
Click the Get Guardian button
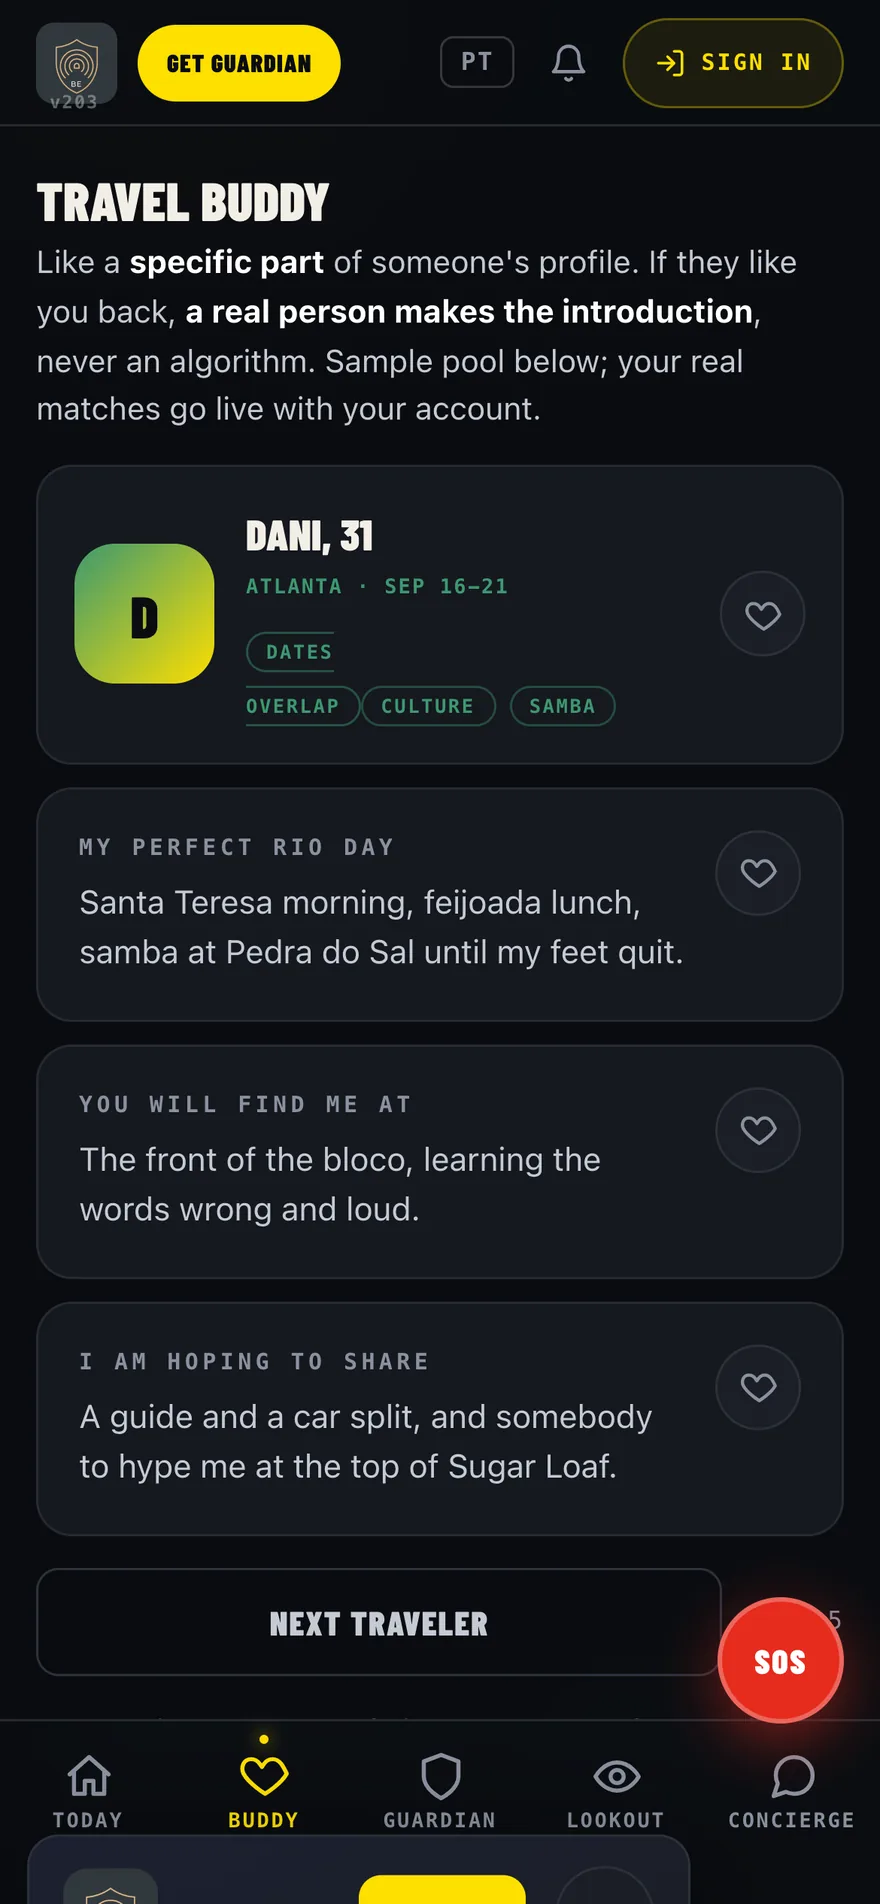[x=239, y=63]
